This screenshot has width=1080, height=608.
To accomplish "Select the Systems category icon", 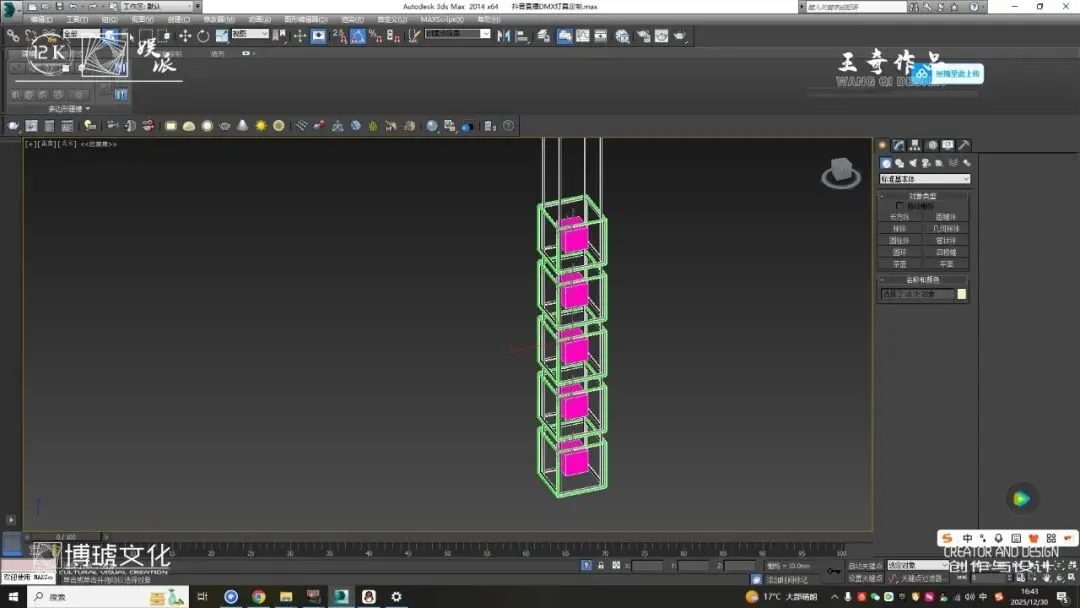I will pyautogui.click(x=967, y=163).
